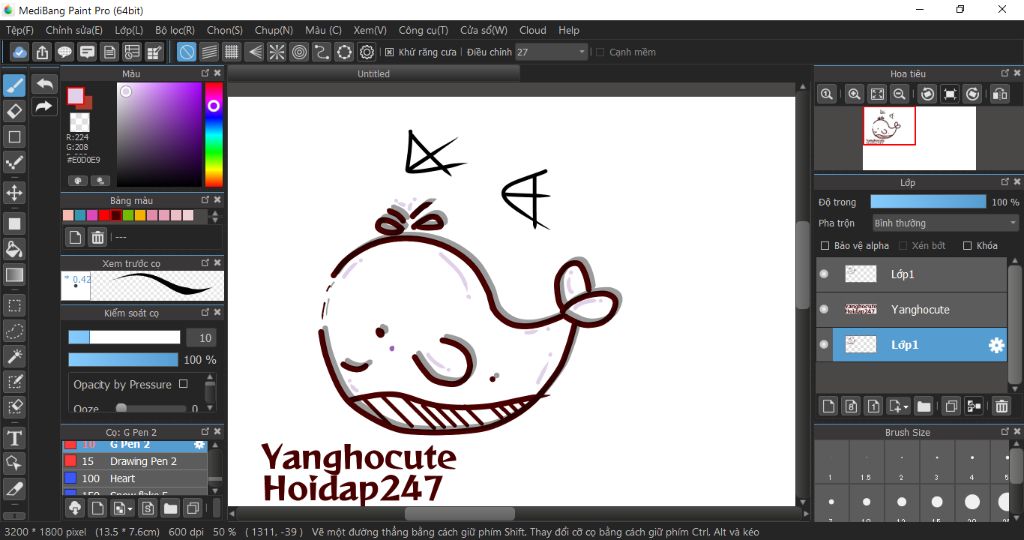Screen dimensions: 1024x540
Task: Open the Điều chỉnh value dropdown
Action: click(x=552, y=52)
